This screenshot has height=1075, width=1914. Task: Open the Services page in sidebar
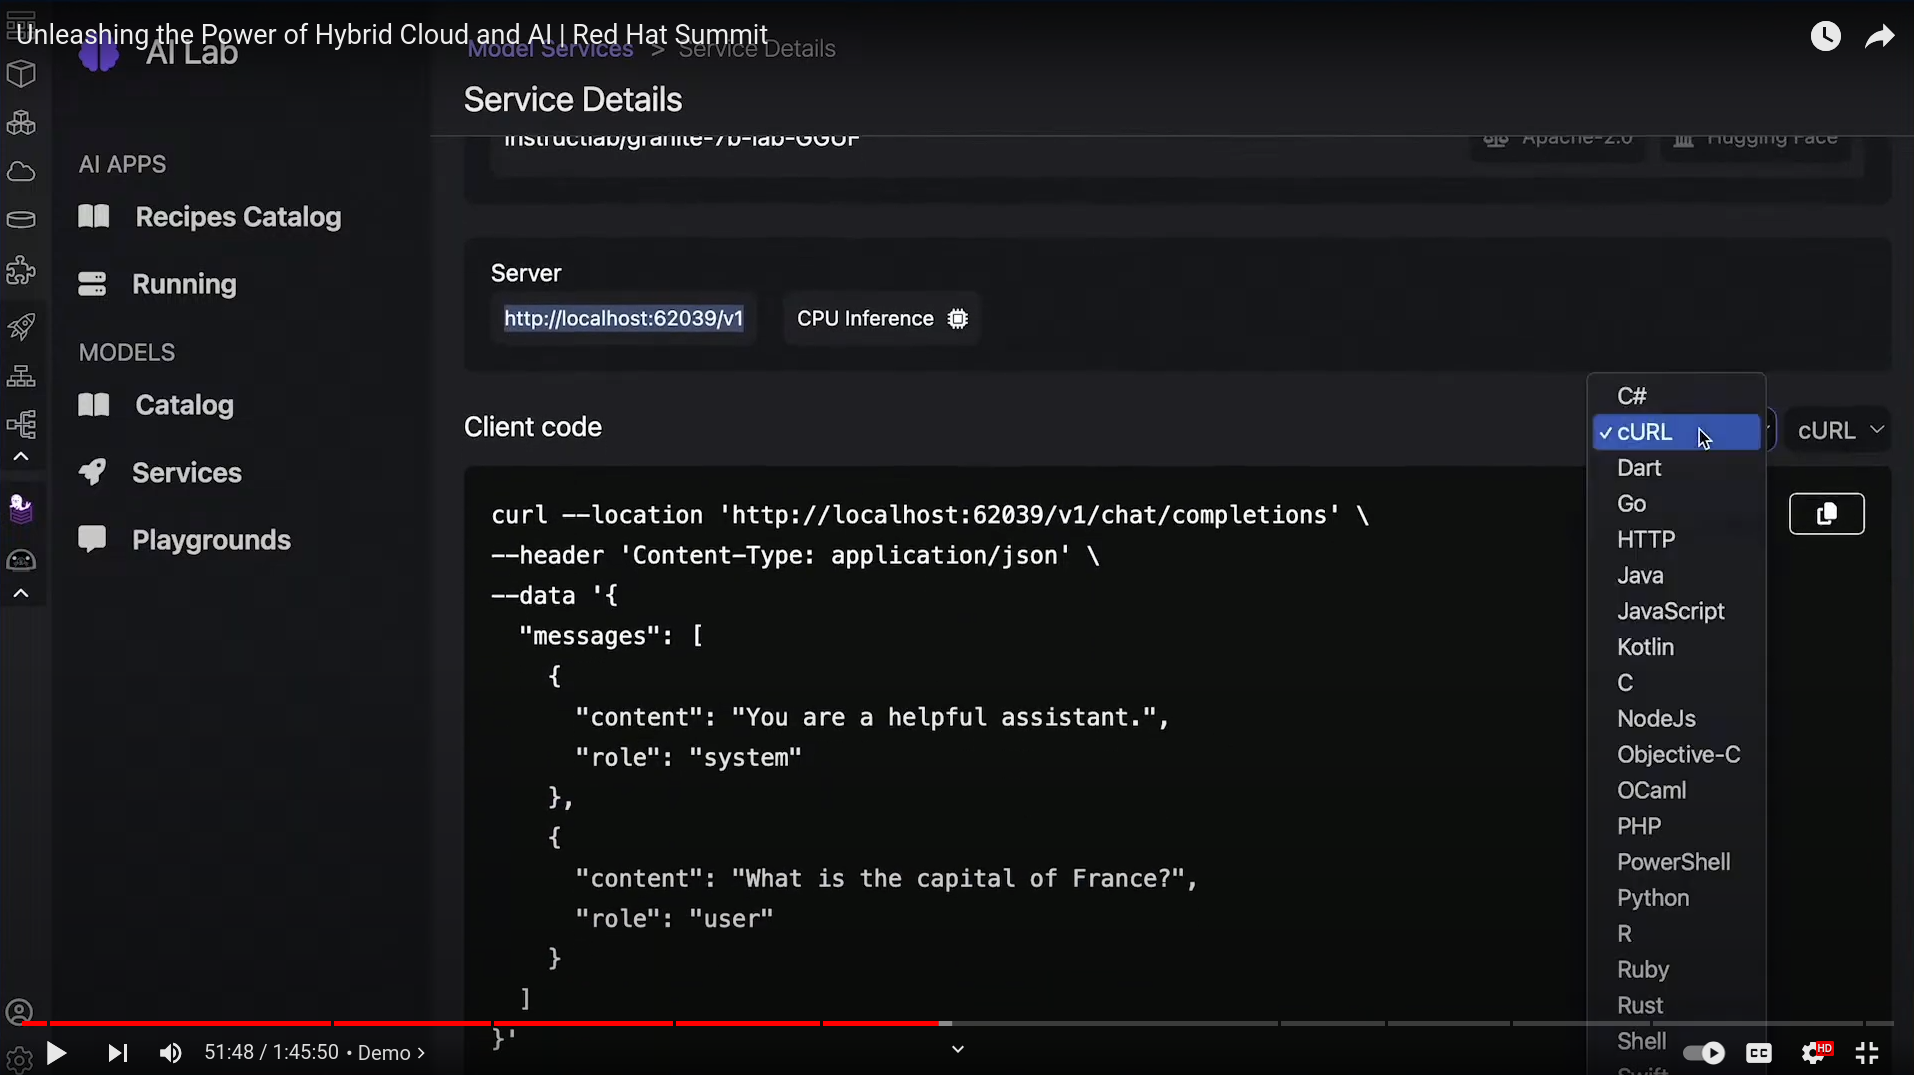point(187,473)
